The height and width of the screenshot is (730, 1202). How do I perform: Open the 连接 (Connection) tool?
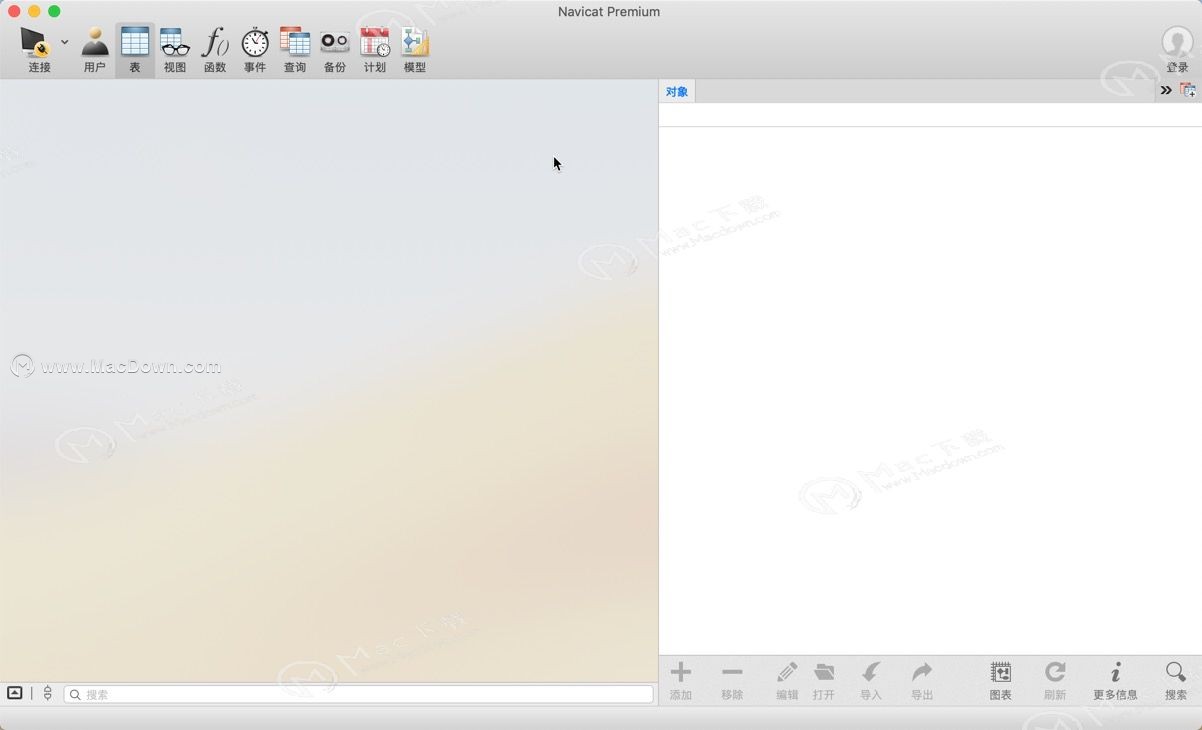(x=38, y=50)
